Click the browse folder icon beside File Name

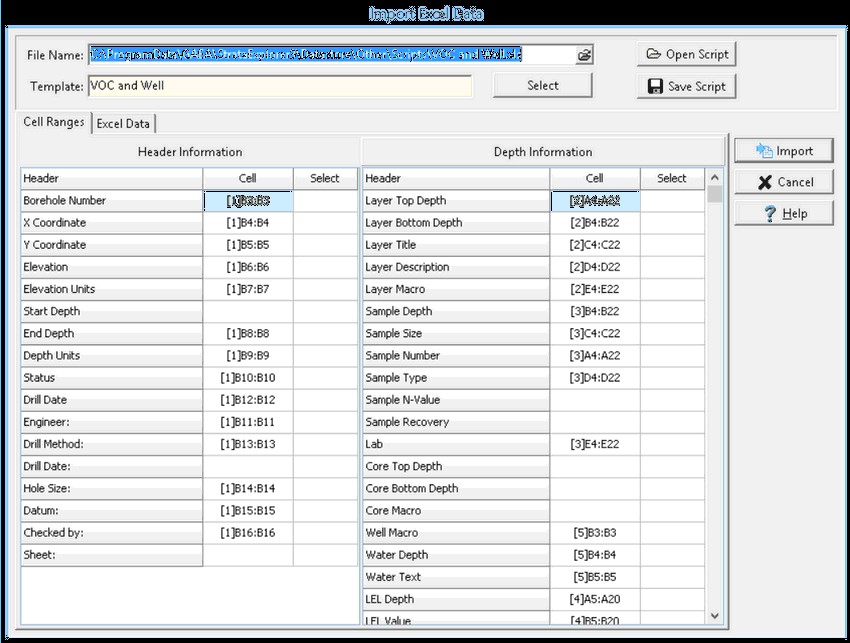coord(584,55)
